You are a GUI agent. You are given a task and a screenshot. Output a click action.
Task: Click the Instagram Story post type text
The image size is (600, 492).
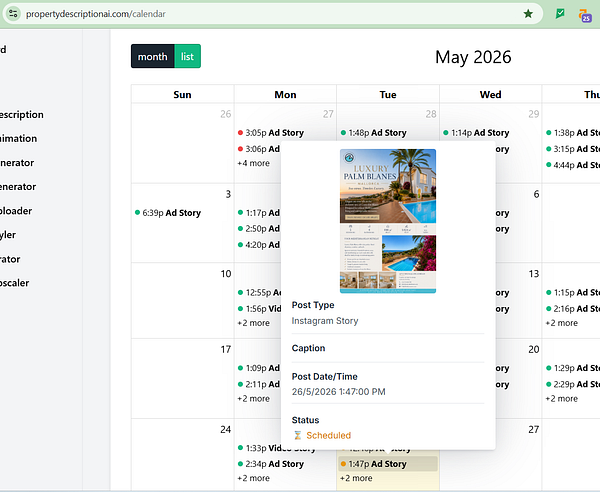pyautogui.click(x=325, y=321)
